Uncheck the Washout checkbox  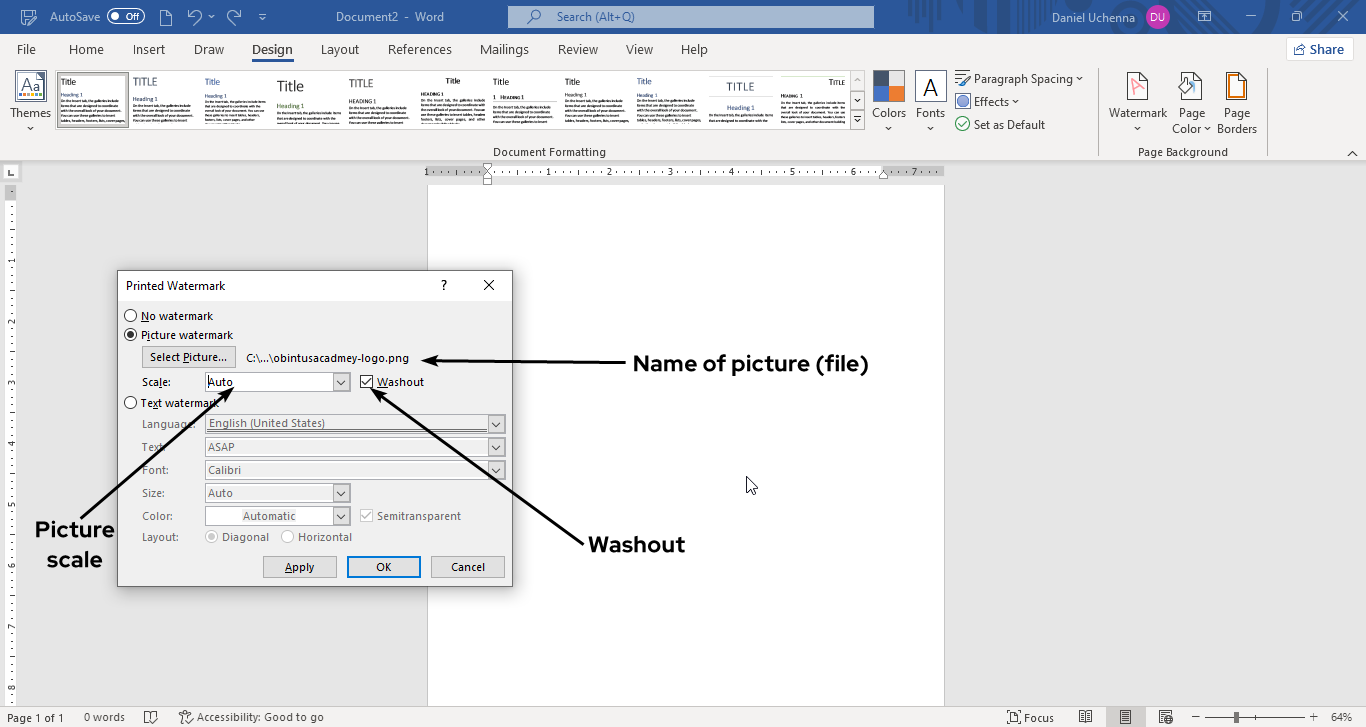[x=366, y=382]
